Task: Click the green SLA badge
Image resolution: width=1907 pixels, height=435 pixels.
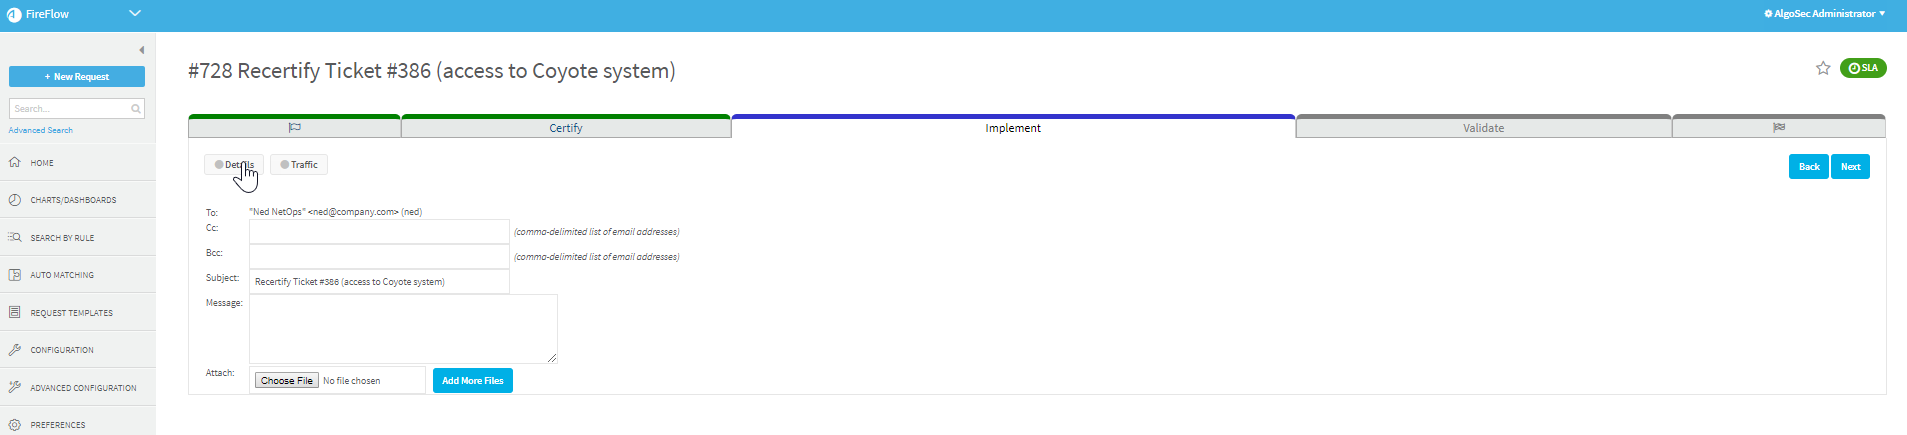Action: coord(1862,68)
